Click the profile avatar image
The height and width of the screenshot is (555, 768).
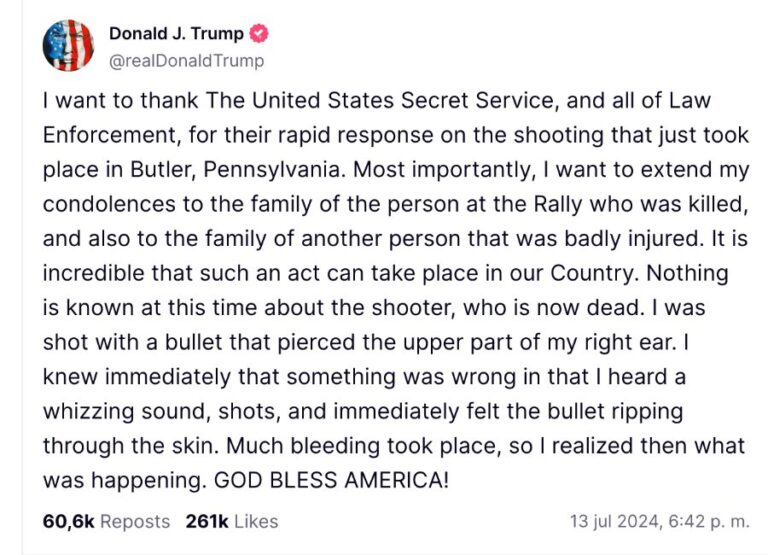pos(68,46)
